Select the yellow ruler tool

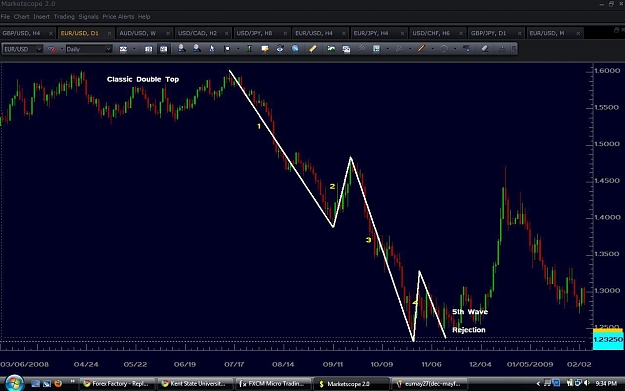(x=312, y=49)
